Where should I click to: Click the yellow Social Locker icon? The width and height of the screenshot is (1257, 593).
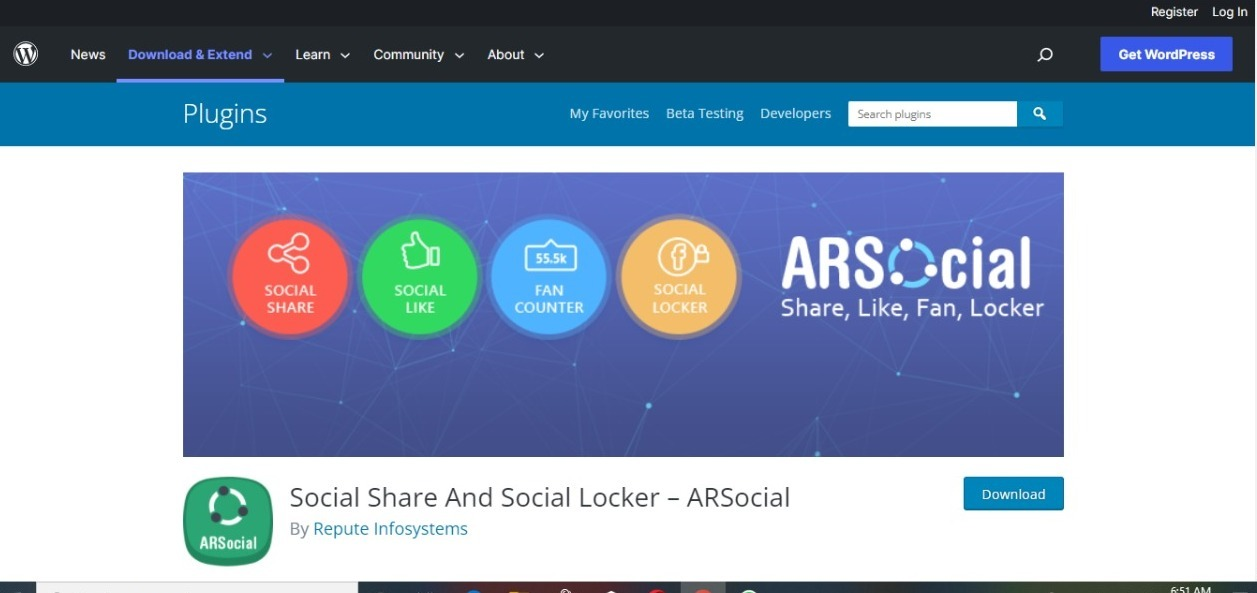(679, 277)
